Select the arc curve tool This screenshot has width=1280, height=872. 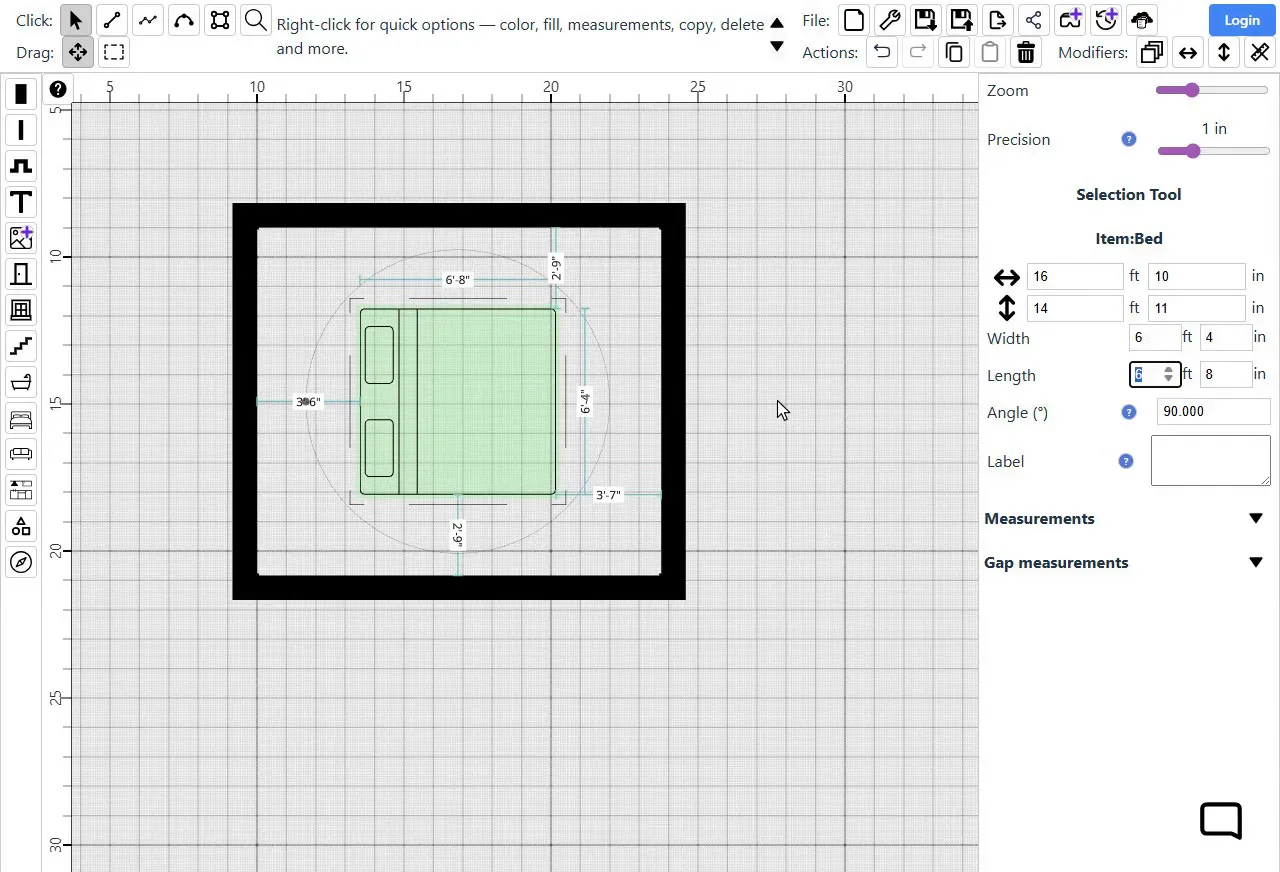[184, 20]
